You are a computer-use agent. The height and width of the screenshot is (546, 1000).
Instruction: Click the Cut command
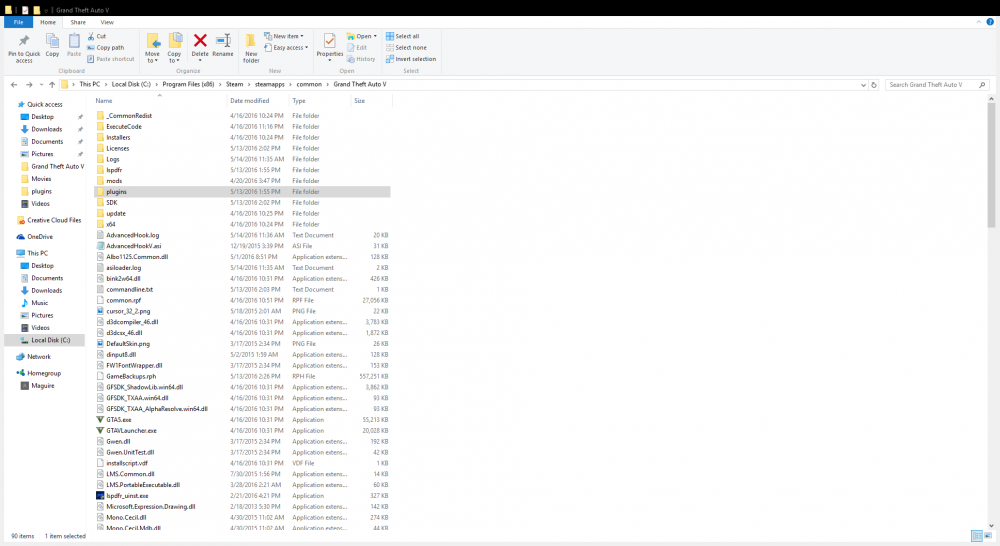pos(97,36)
